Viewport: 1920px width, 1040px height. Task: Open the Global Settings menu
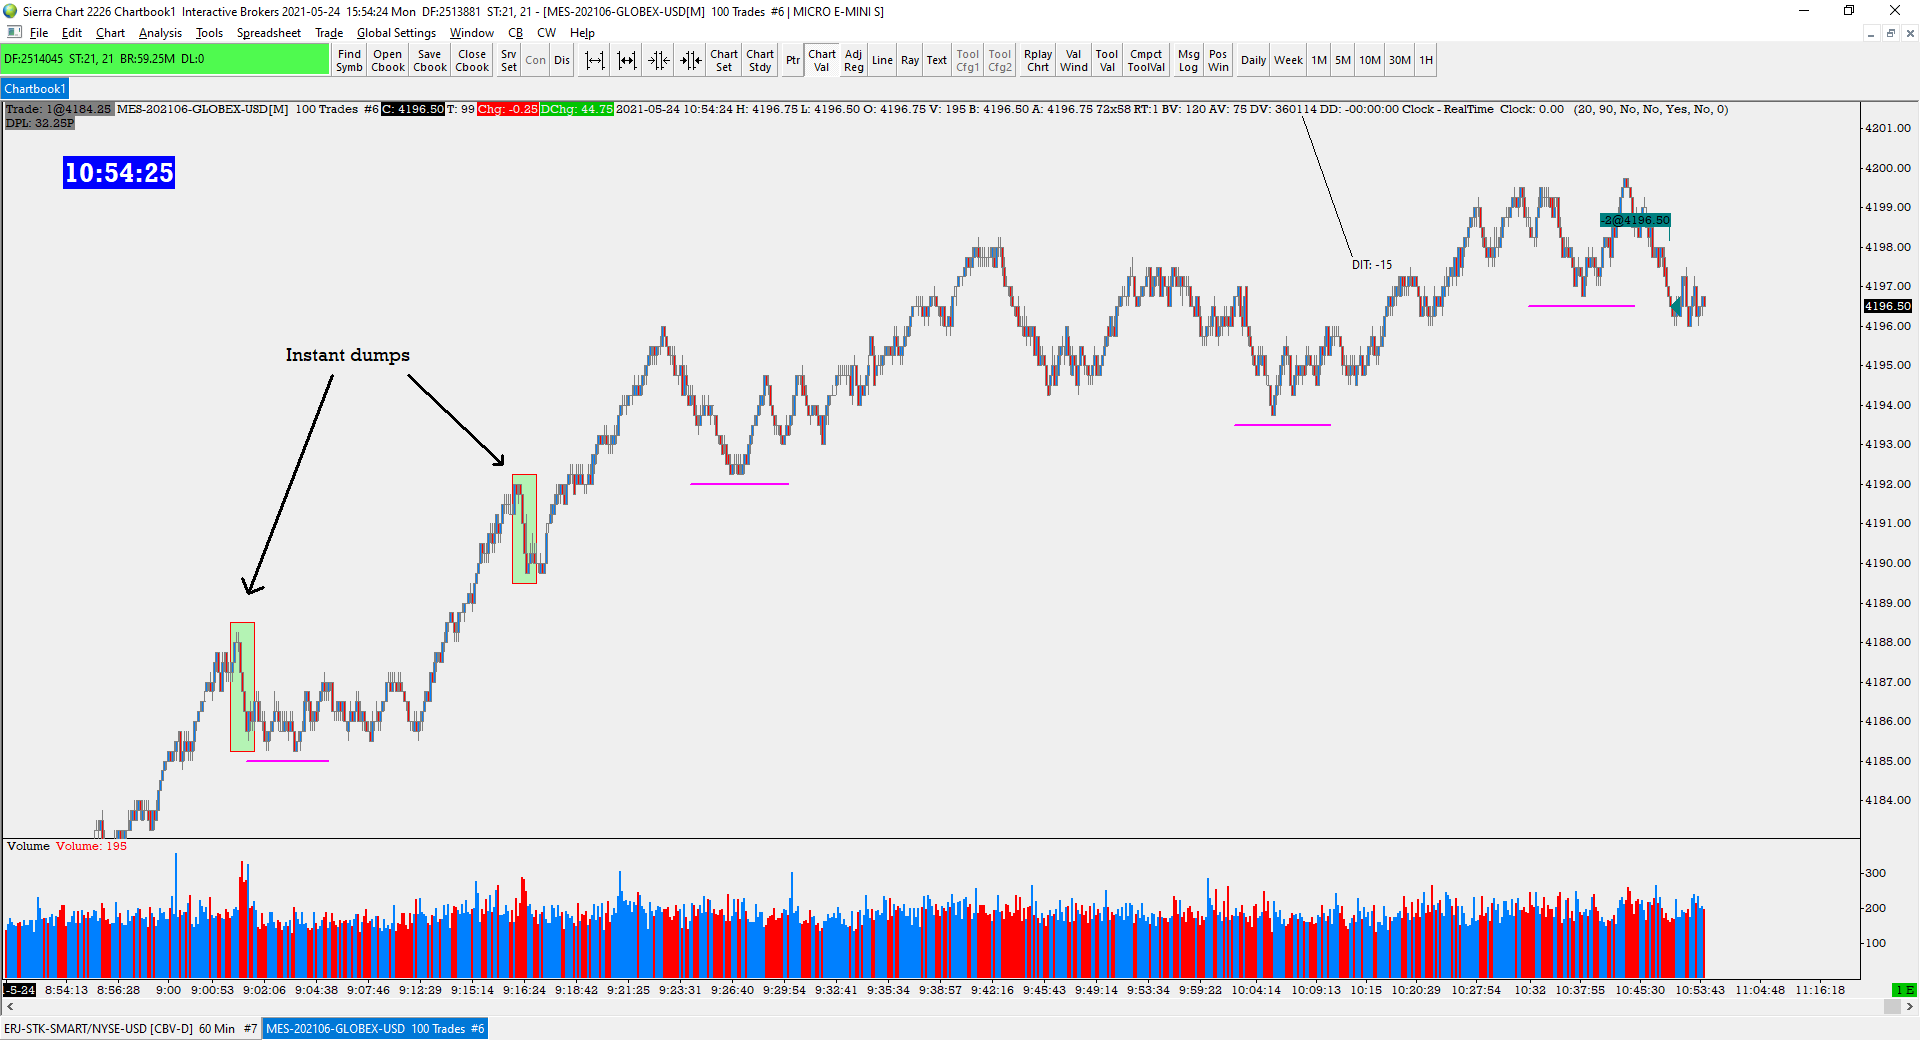pos(396,33)
